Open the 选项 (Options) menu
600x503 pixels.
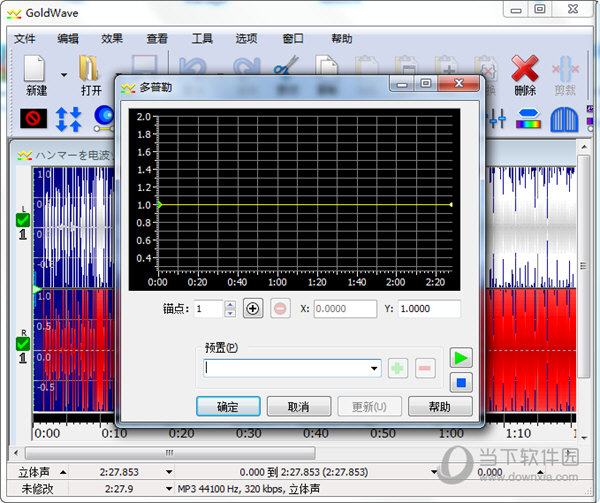246,39
